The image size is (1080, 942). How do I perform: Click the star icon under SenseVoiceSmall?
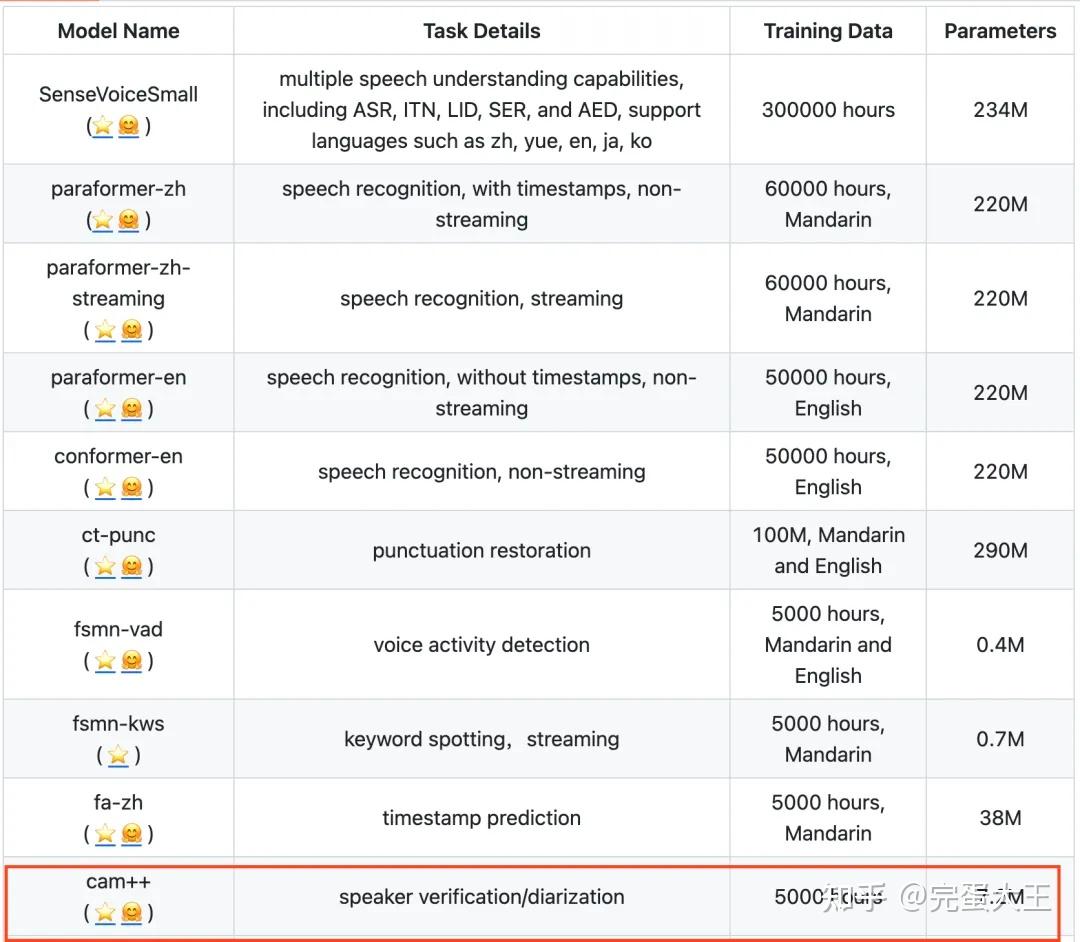pyautogui.click(x=102, y=126)
